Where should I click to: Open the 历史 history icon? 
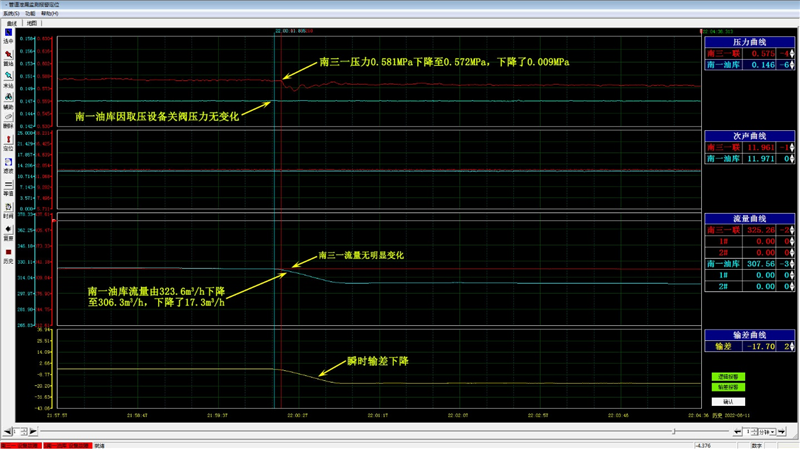(x=8, y=255)
